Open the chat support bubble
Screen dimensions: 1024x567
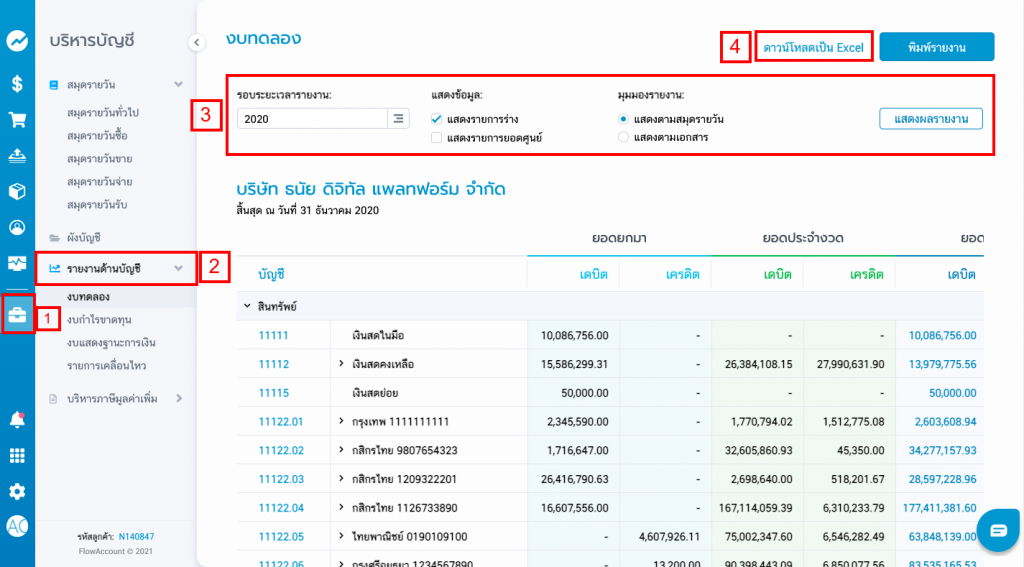tap(997, 529)
